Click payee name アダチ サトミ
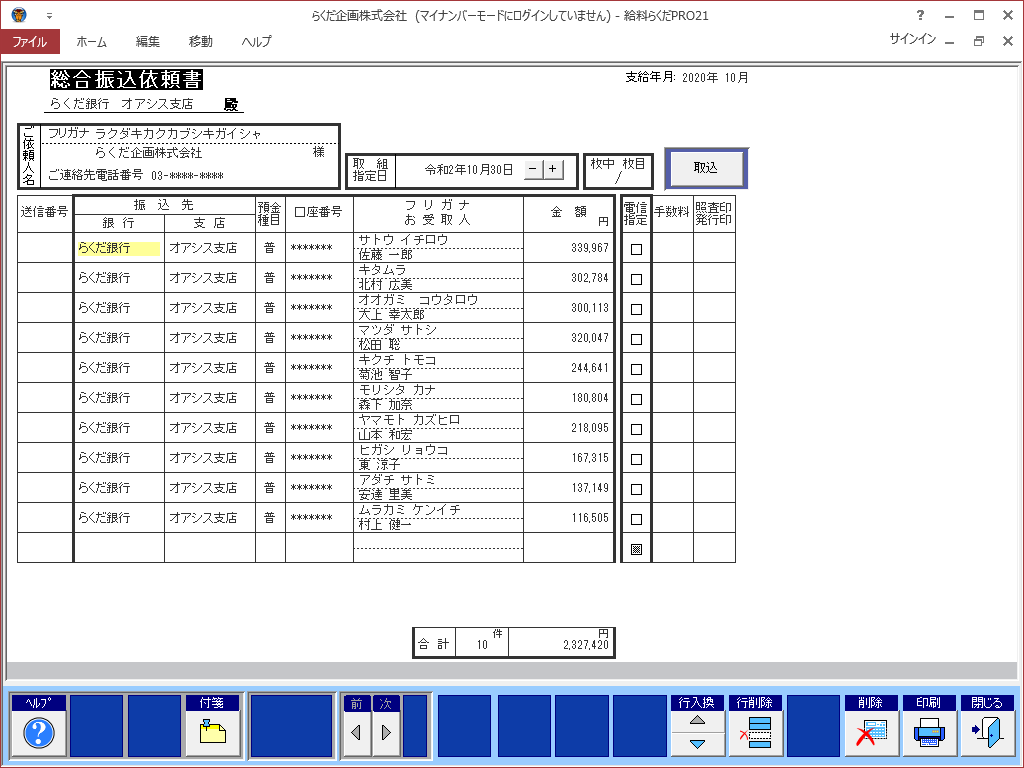Image resolution: width=1024 pixels, height=768 pixels. pyautogui.click(x=396, y=480)
